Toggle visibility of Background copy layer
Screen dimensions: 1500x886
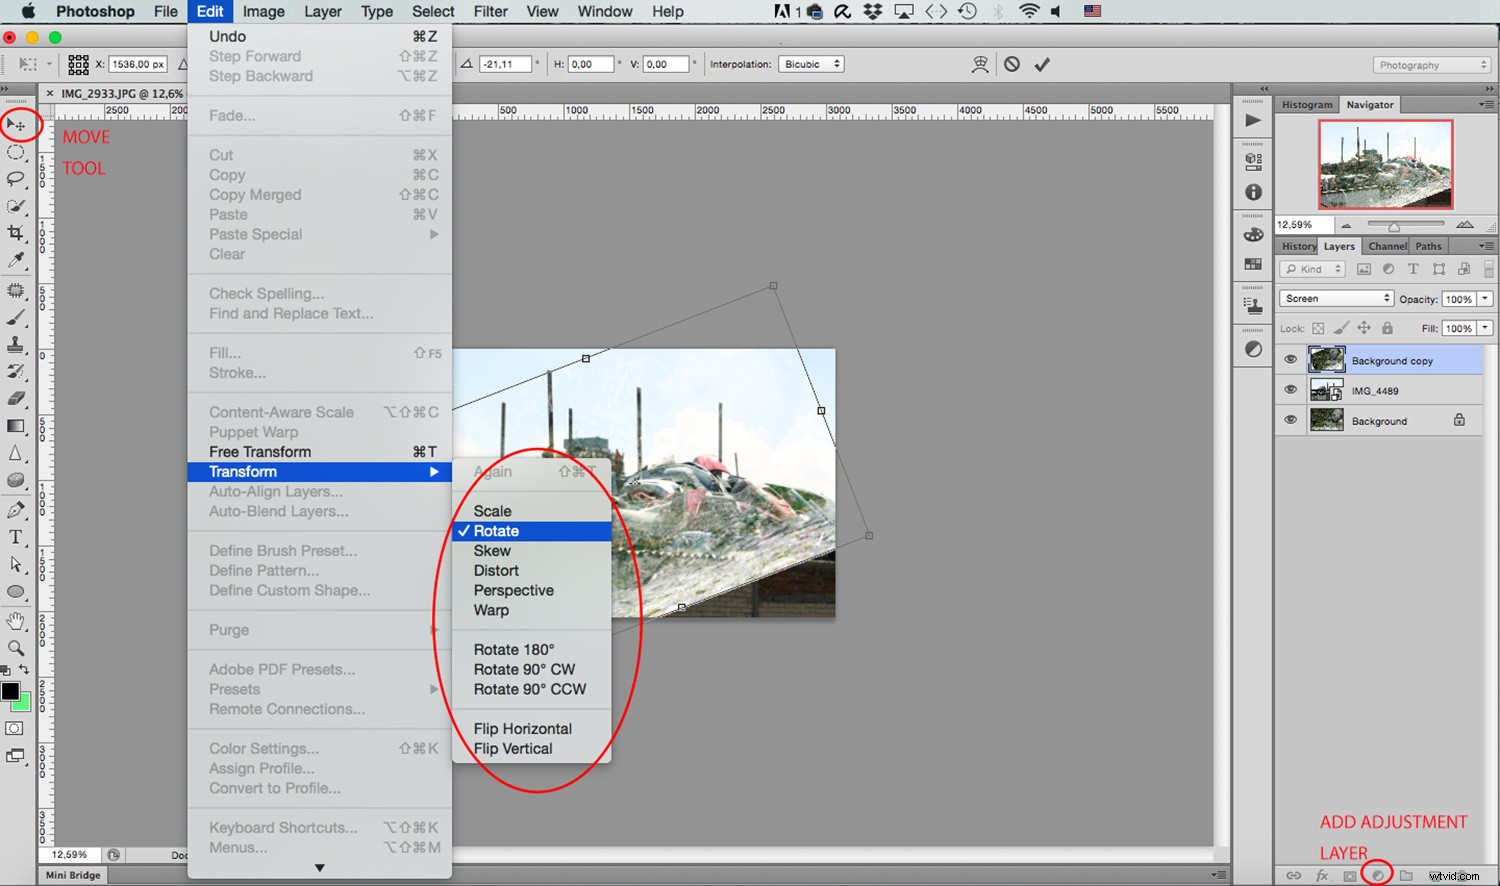pos(1290,359)
